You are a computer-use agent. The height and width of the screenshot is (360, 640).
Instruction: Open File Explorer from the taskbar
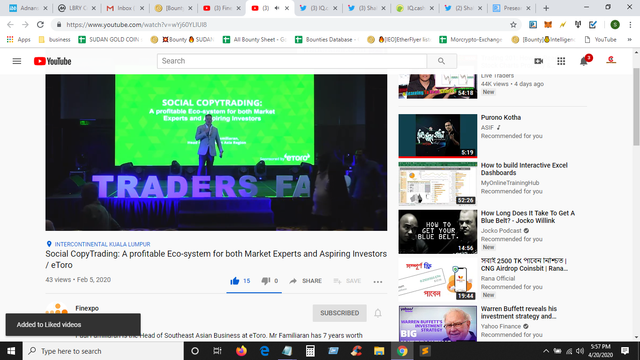pos(379,351)
